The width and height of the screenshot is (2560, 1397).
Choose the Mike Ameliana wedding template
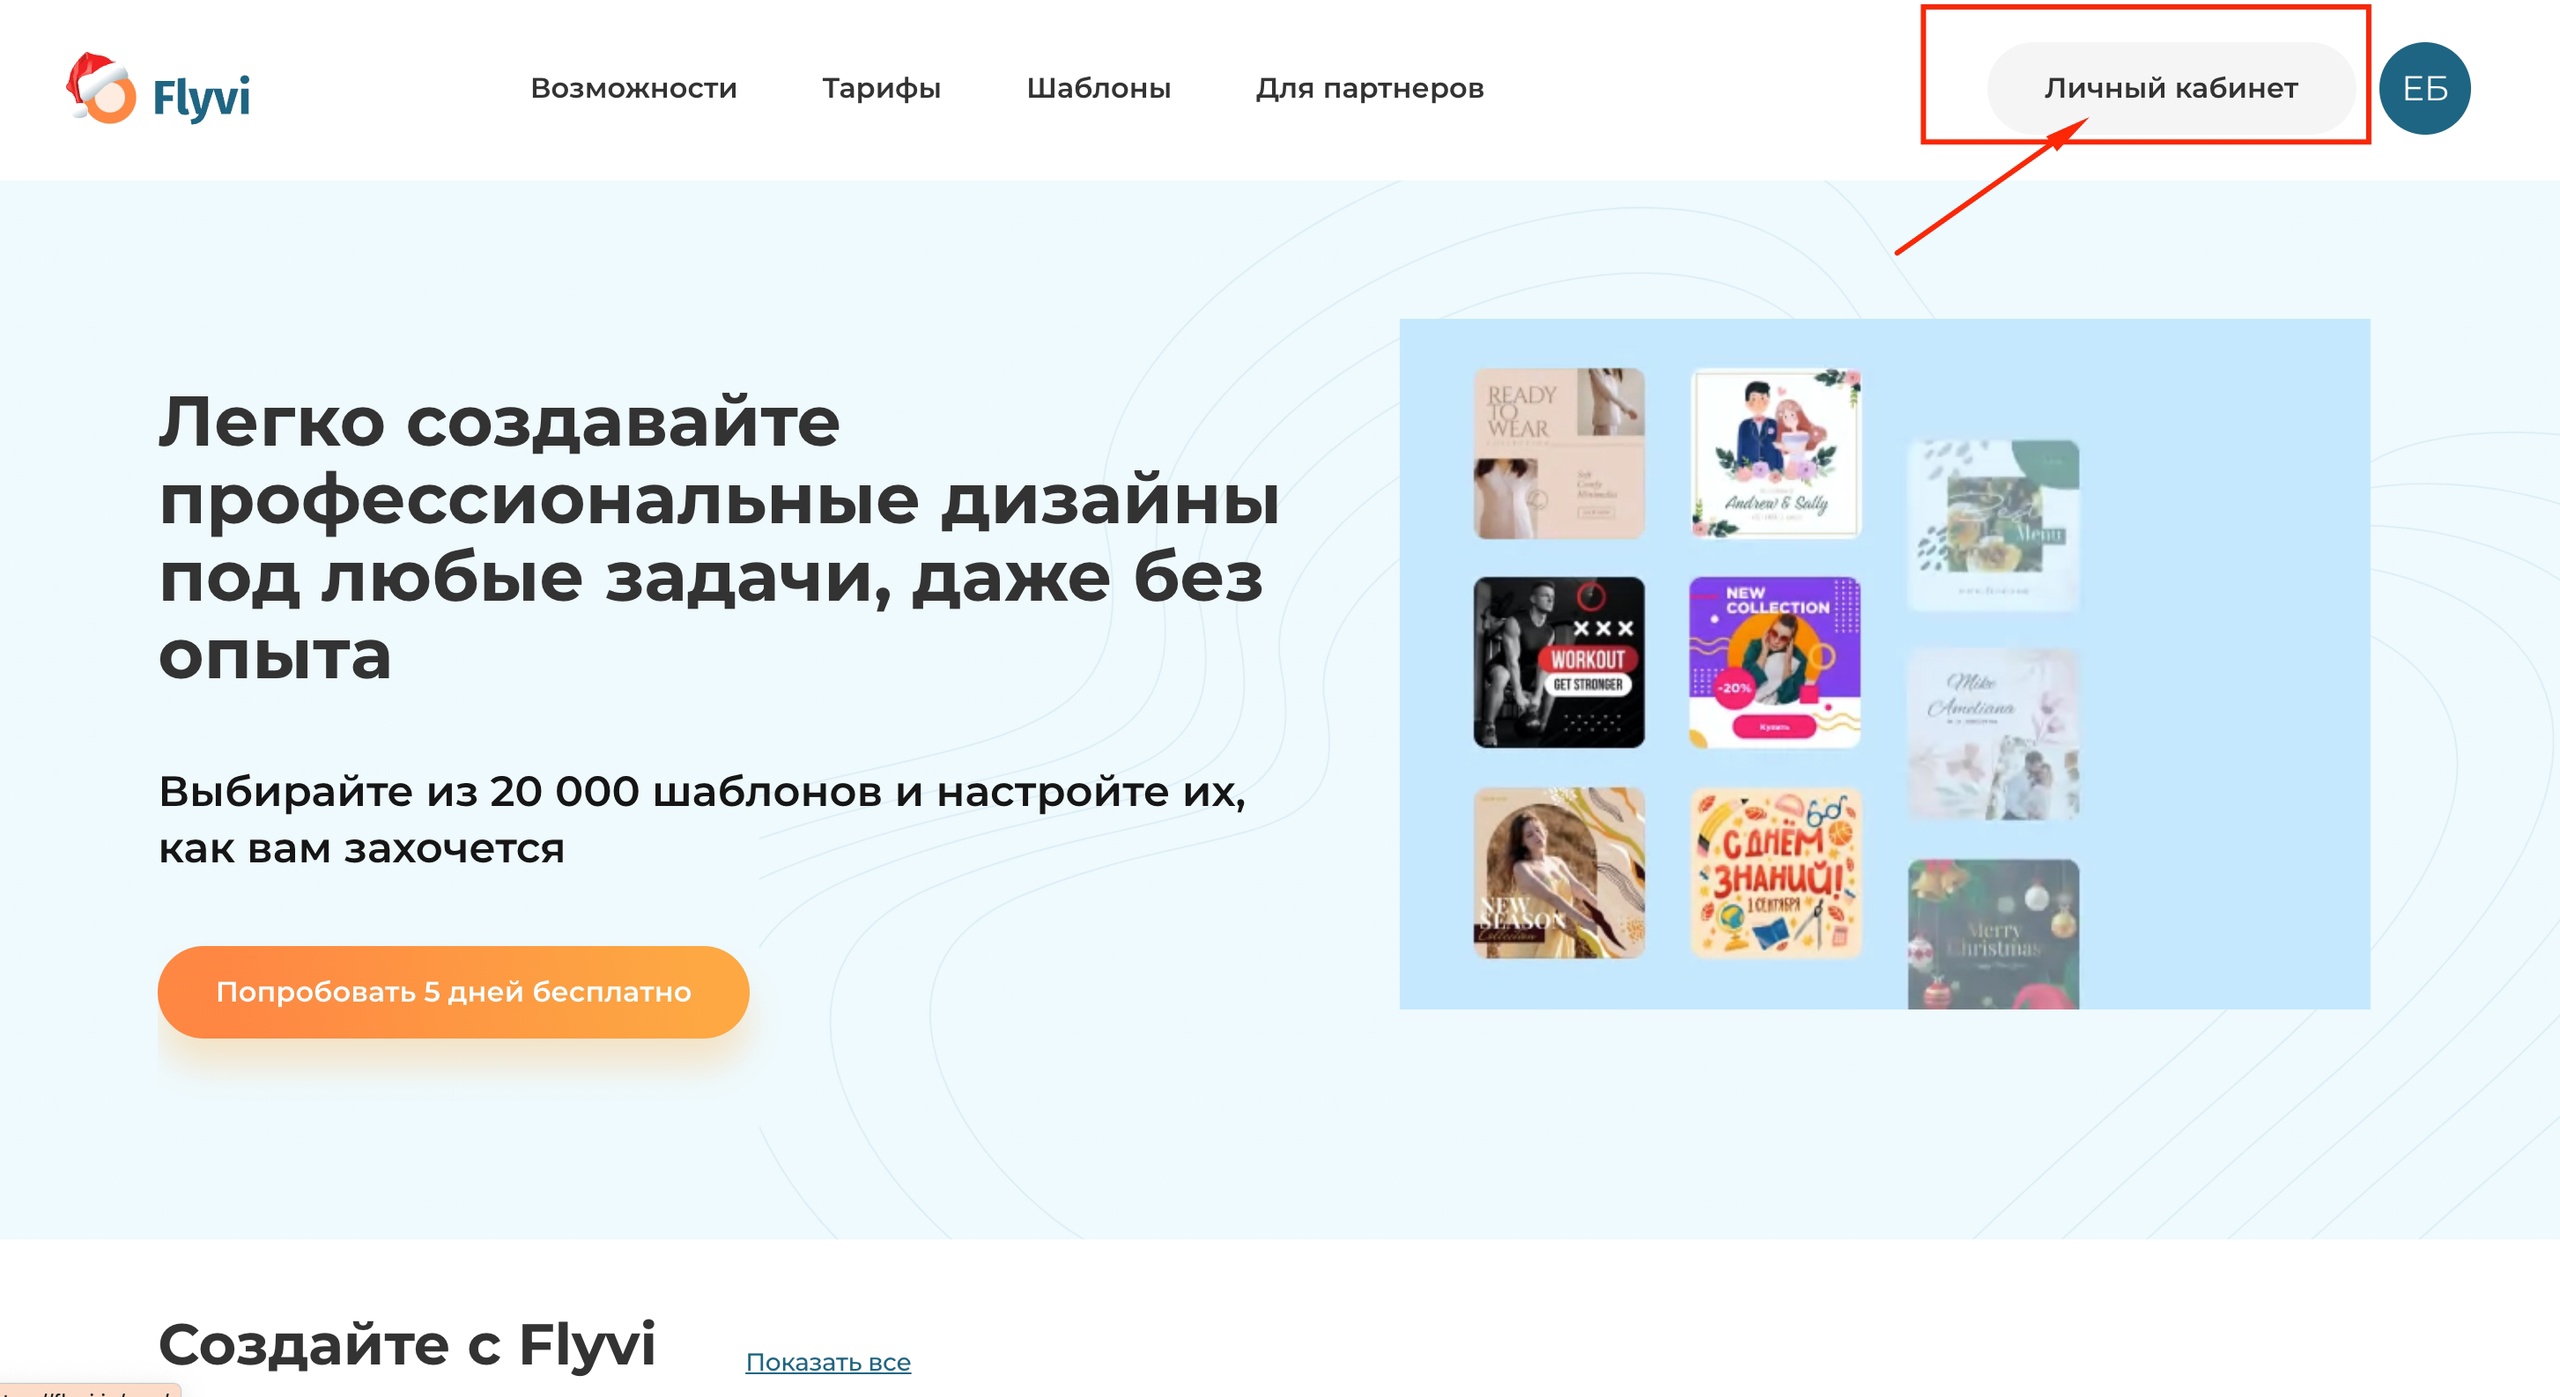[1993, 735]
